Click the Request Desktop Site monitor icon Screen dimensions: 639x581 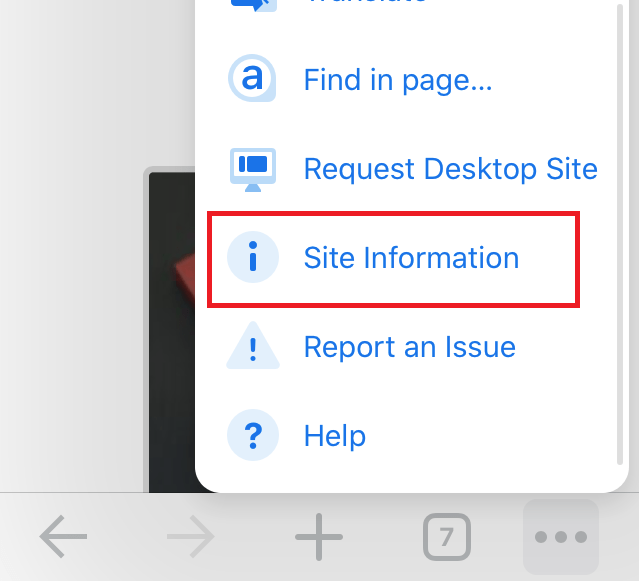253,169
